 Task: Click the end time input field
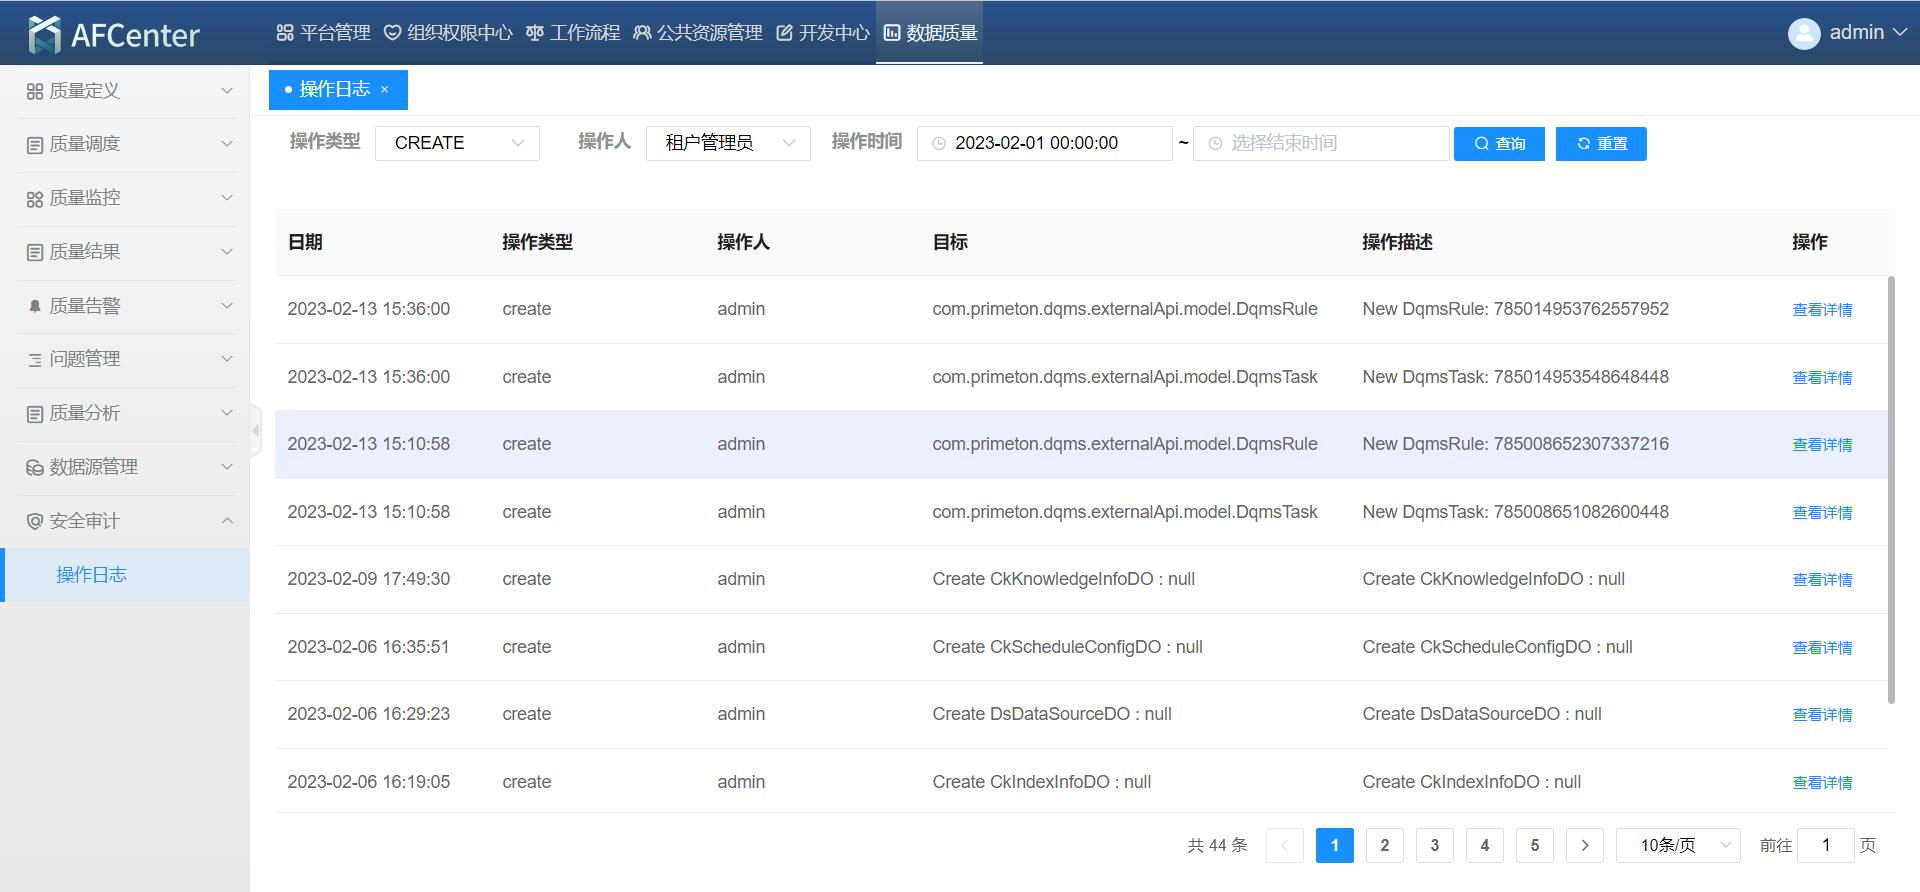[1320, 143]
